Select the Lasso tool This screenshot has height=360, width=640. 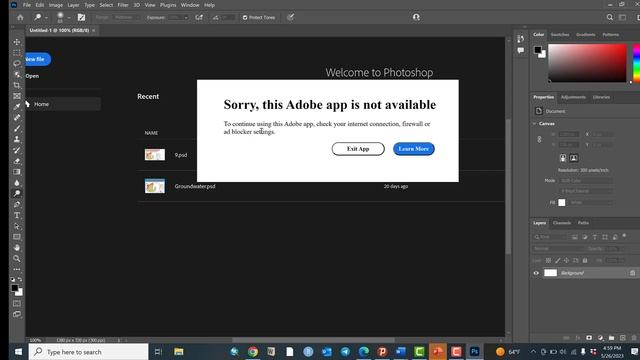point(17,63)
